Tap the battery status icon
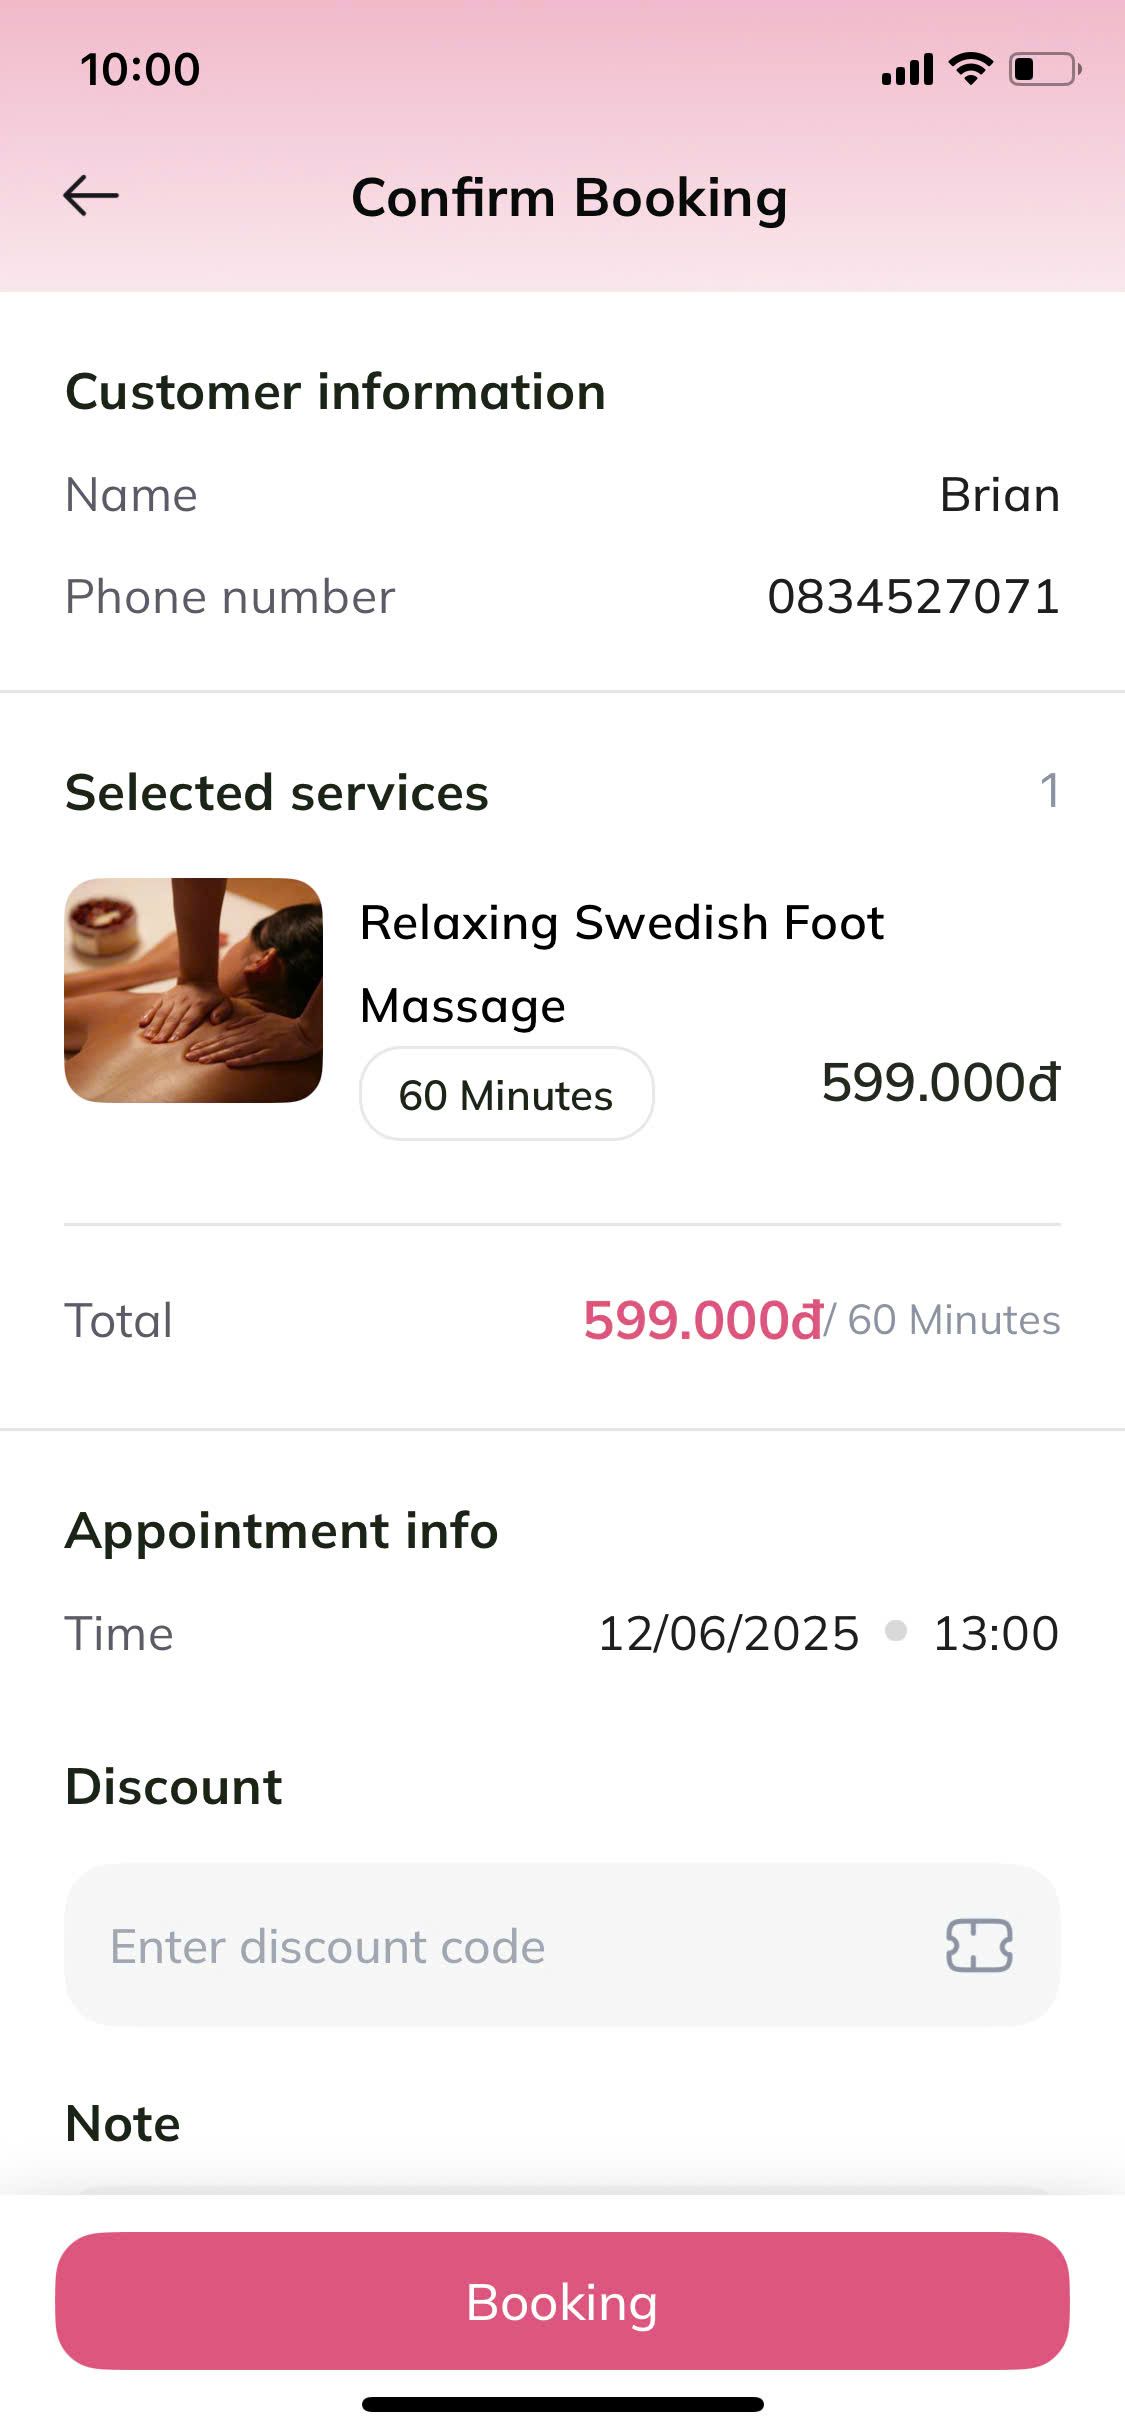1125x2436 pixels. pos(1044,69)
